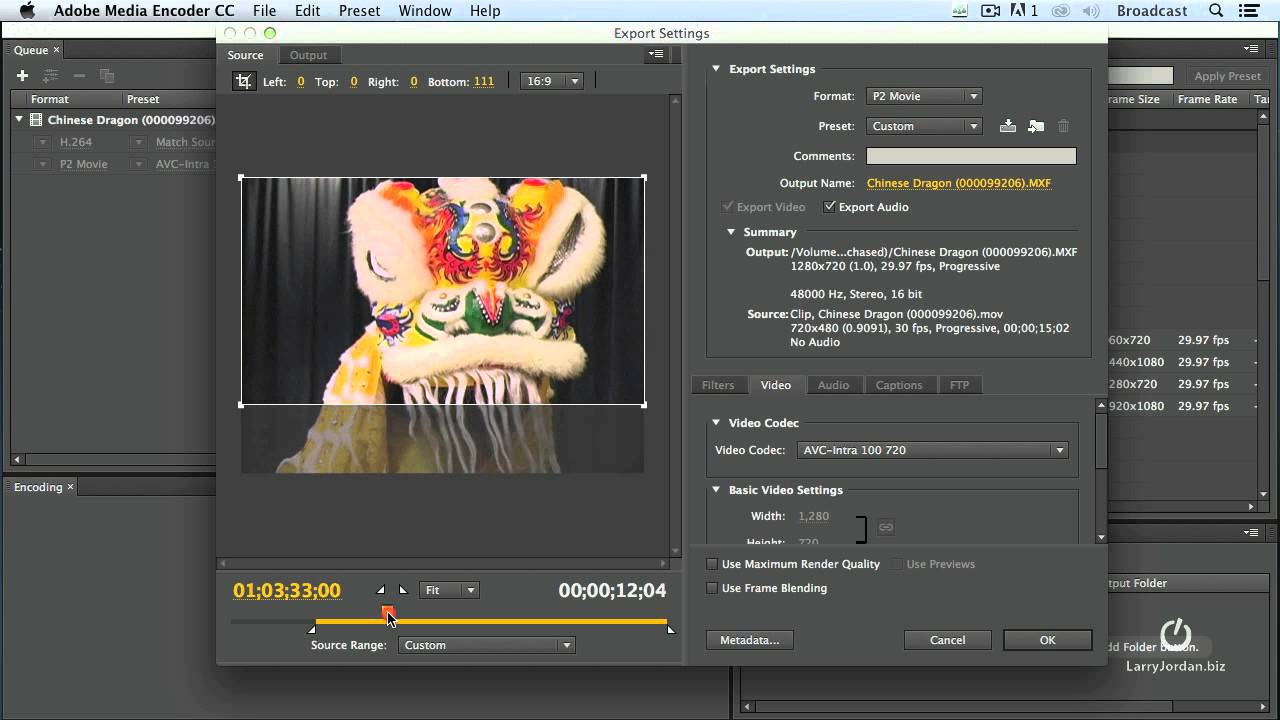Click Add Source plus icon in Queue panel
Viewport: 1280px width, 720px height.
click(x=21, y=75)
